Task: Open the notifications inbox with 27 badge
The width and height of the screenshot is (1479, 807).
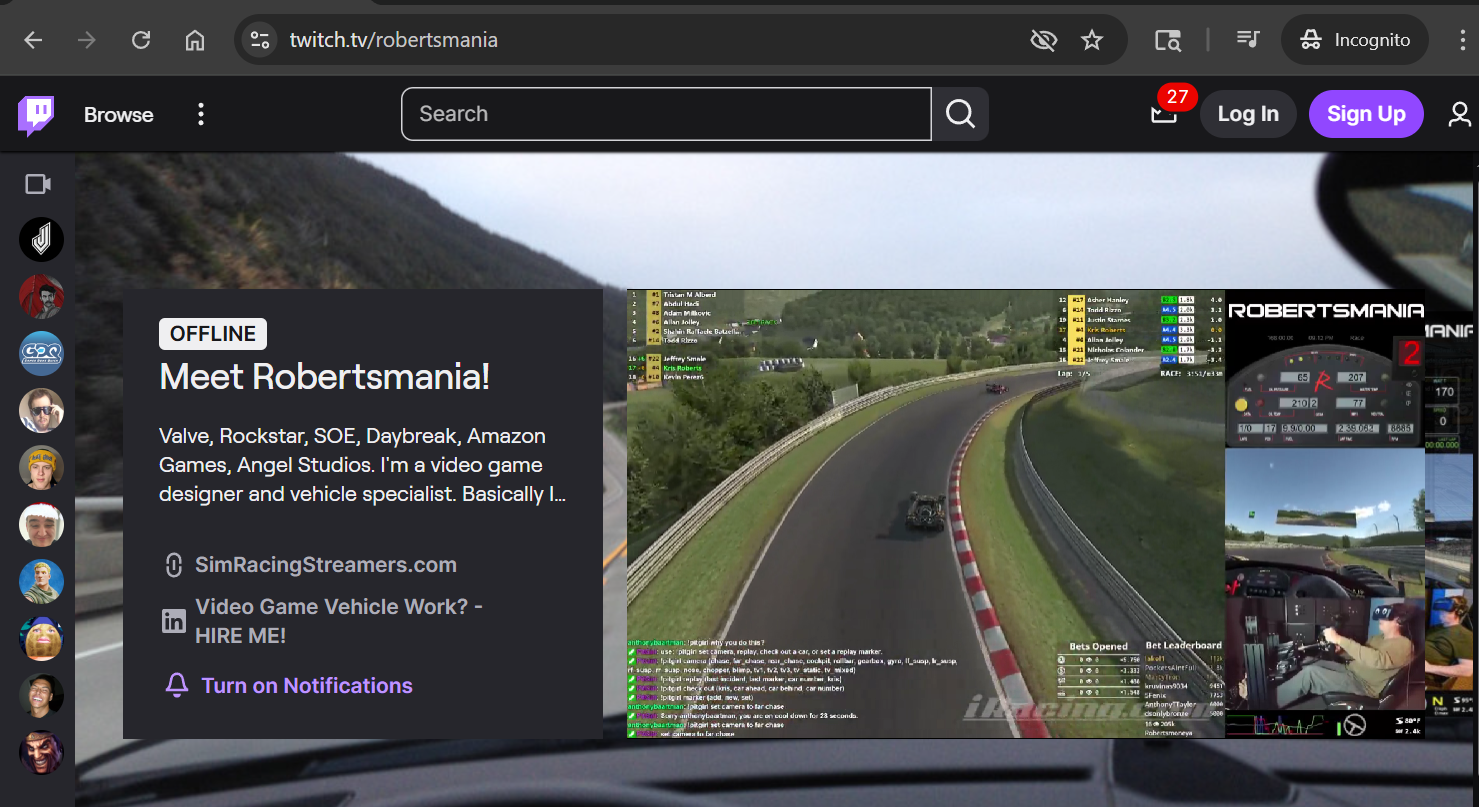Action: click(1163, 114)
